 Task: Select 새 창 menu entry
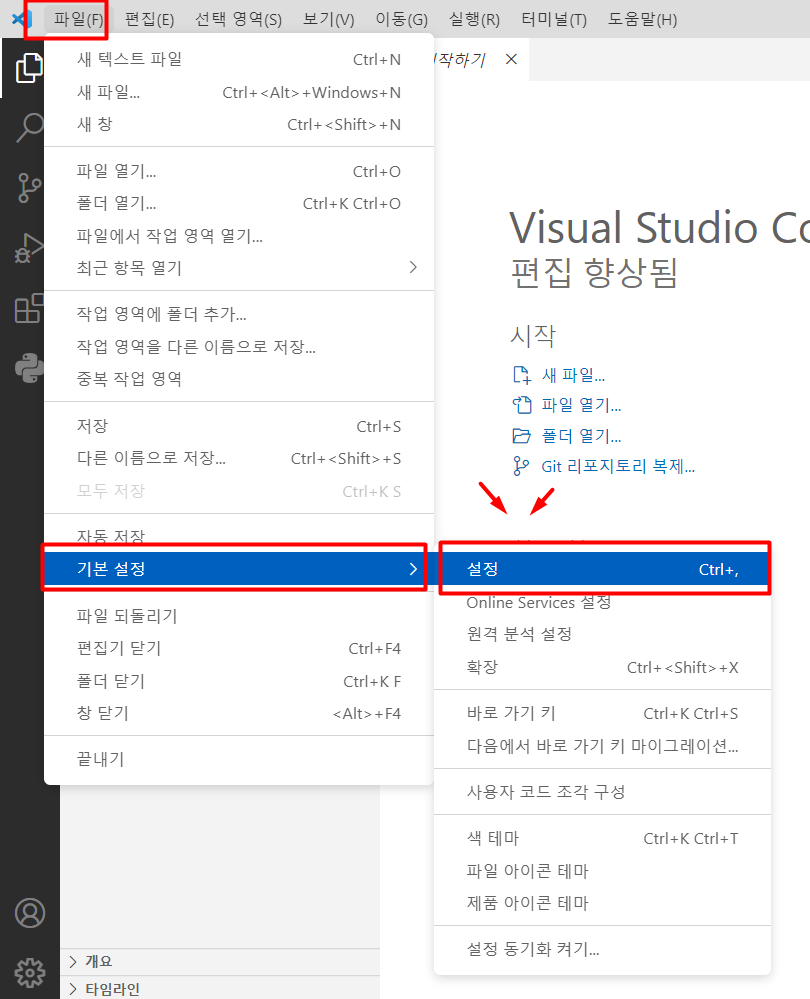[x=239, y=124]
